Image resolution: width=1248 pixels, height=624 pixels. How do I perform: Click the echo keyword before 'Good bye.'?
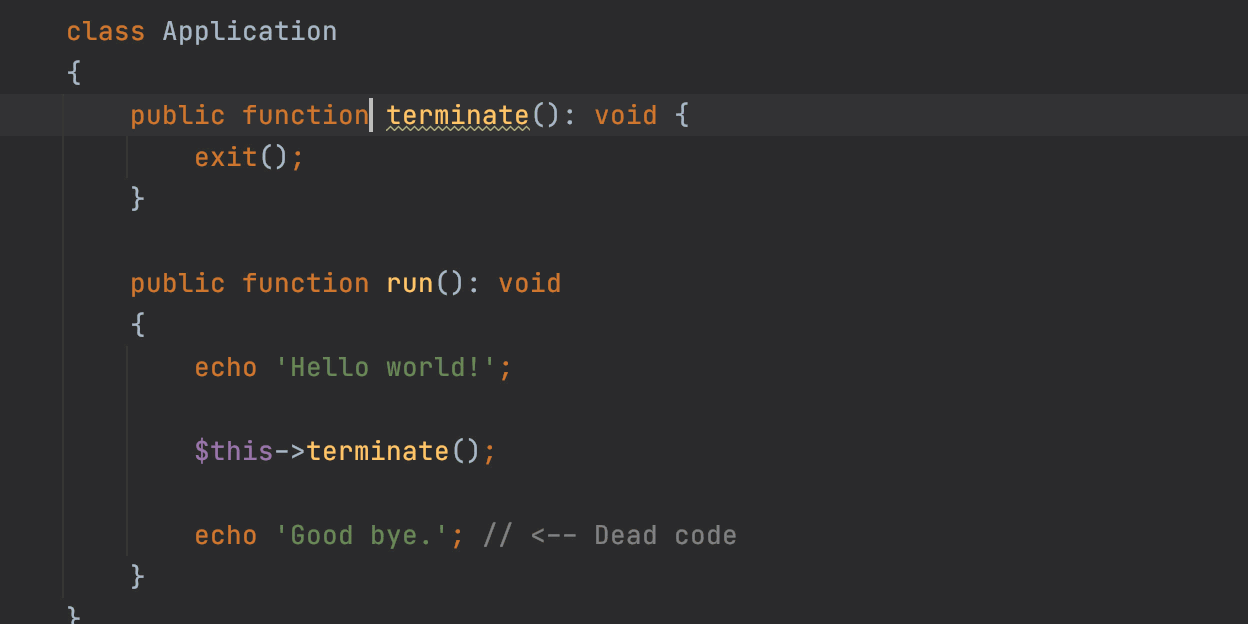point(225,536)
